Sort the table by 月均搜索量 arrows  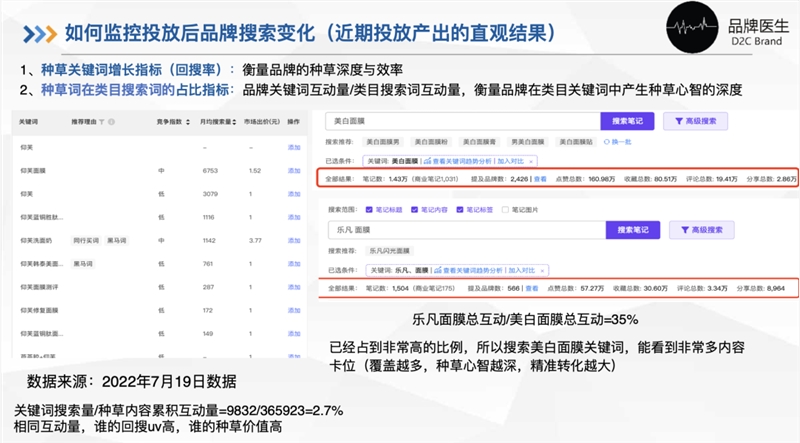234,122
